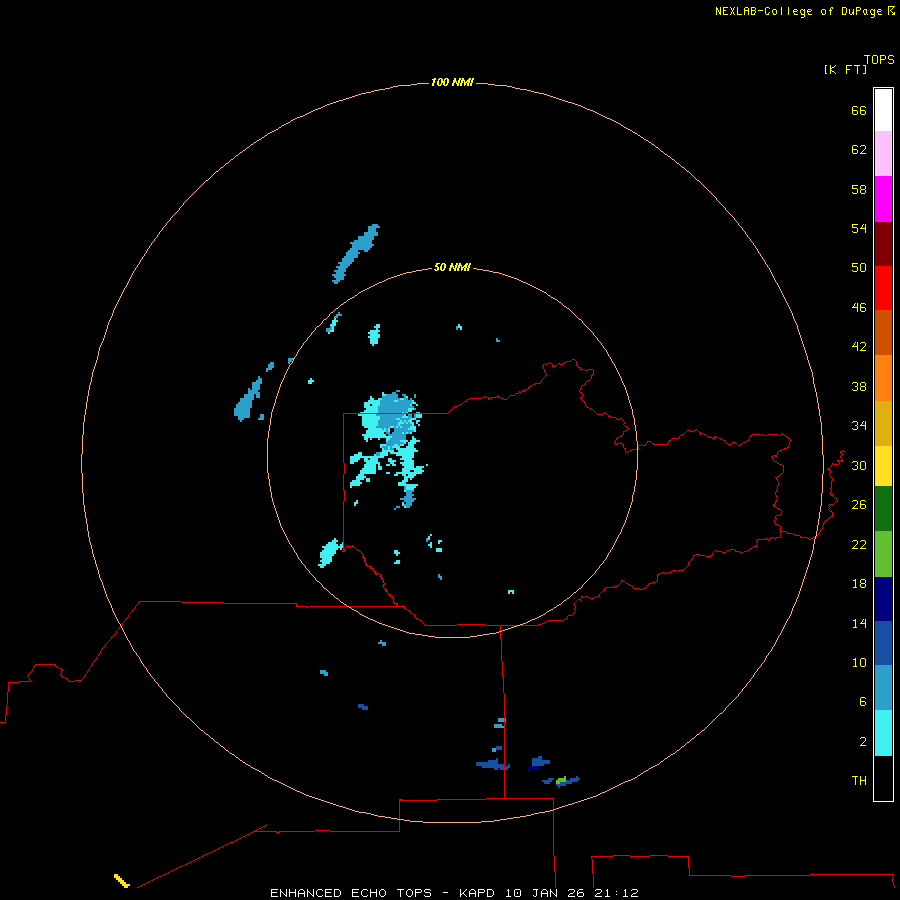Click the "KAPD" station identifier
900x900 pixels.
(477, 893)
